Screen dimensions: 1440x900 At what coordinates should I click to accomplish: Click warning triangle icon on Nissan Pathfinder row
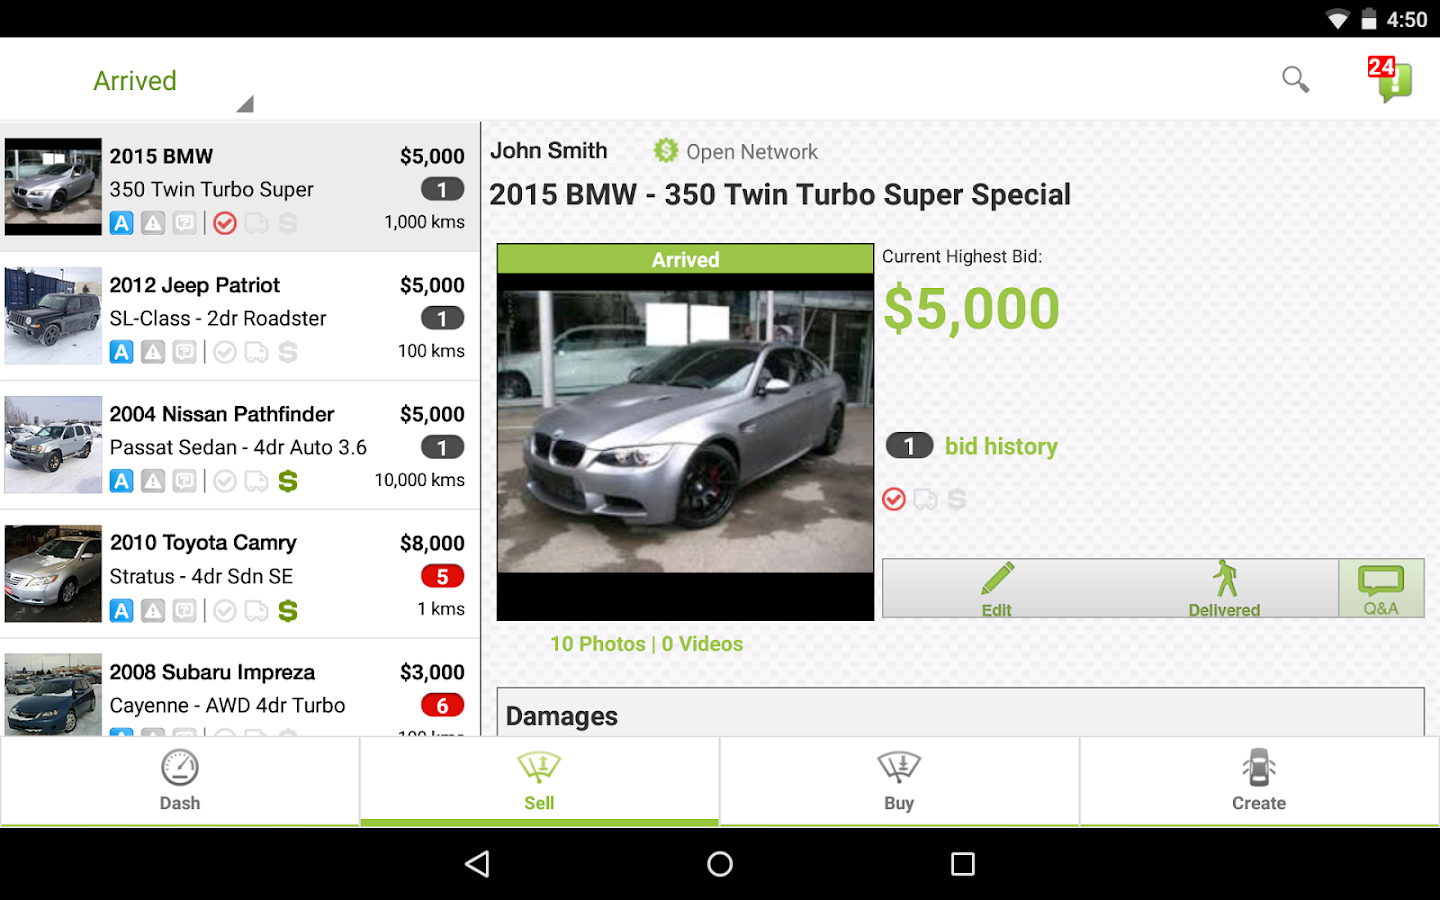coord(153,481)
